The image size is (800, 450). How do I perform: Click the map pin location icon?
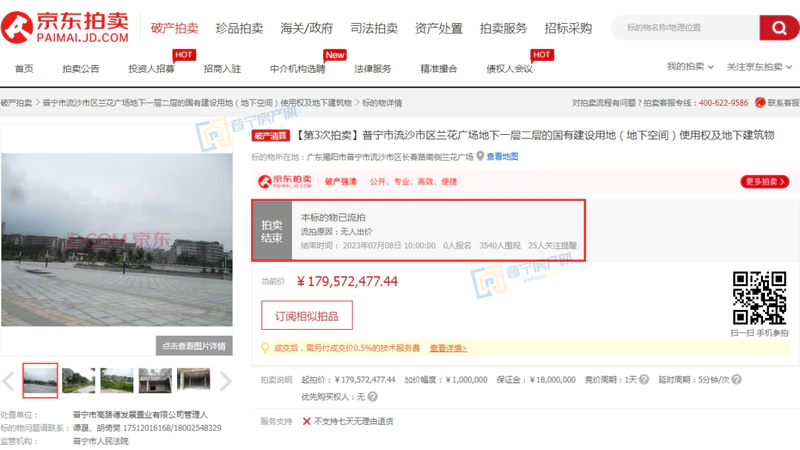[x=480, y=156]
